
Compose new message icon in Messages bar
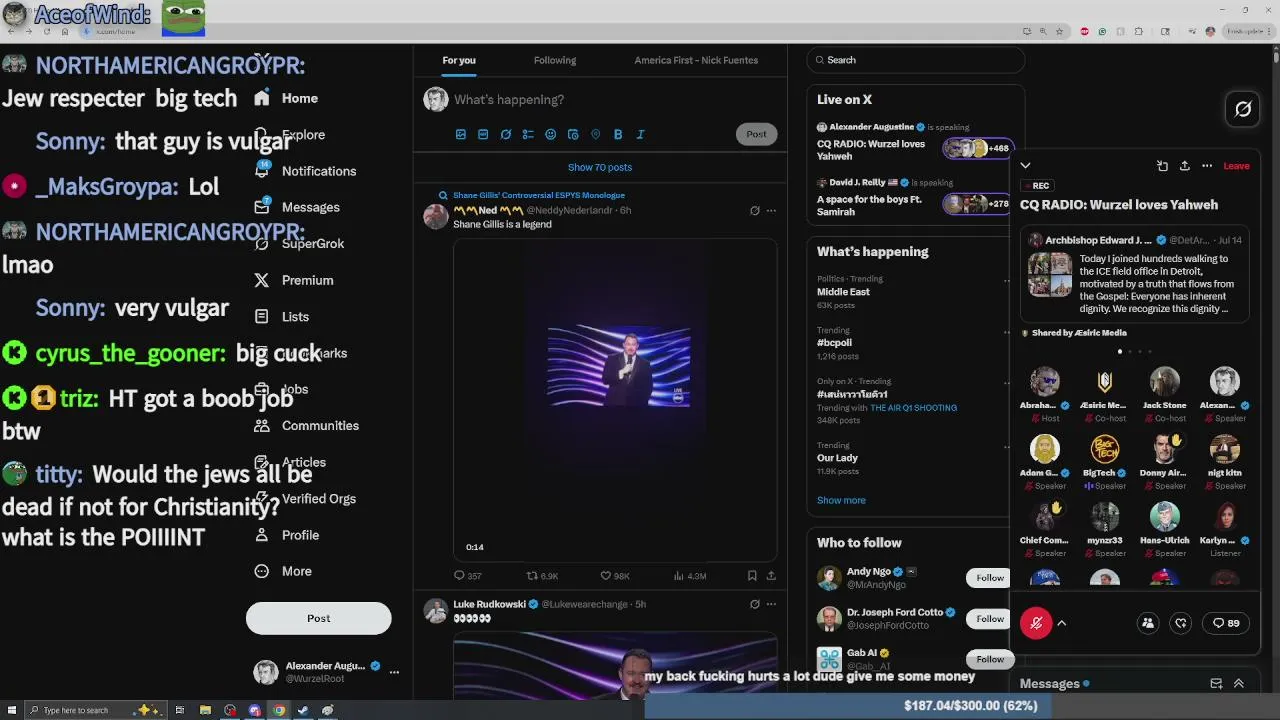click(x=1216, y=684)
